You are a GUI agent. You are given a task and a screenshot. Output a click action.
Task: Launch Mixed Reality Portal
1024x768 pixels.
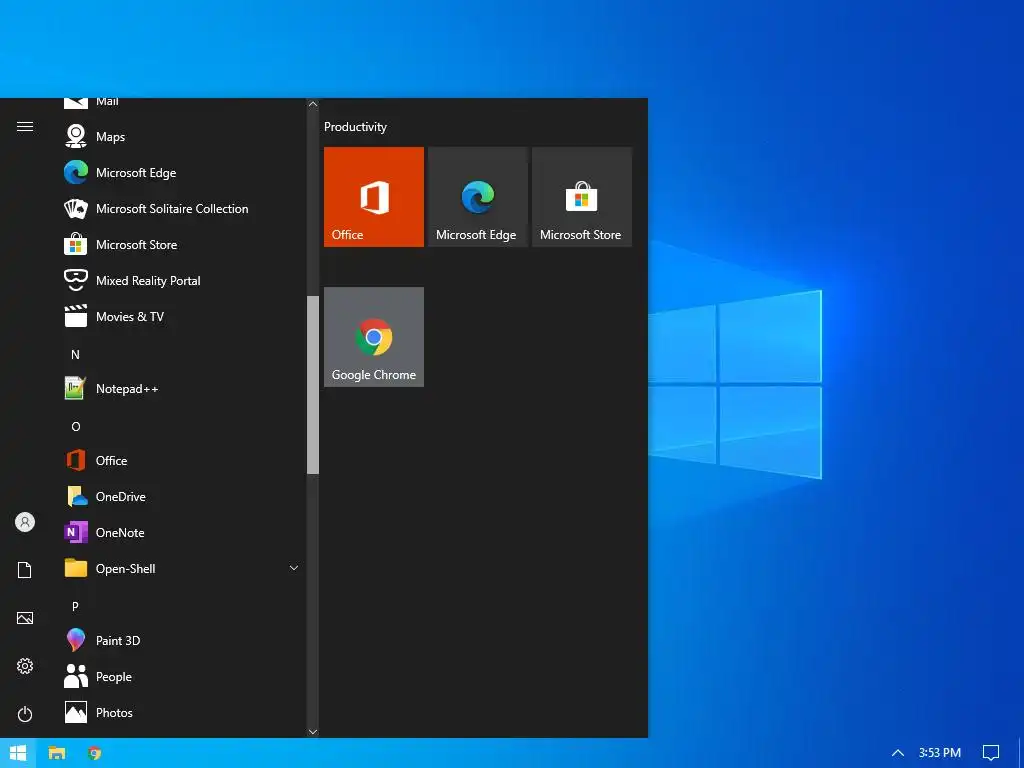(x=183, y=280)
